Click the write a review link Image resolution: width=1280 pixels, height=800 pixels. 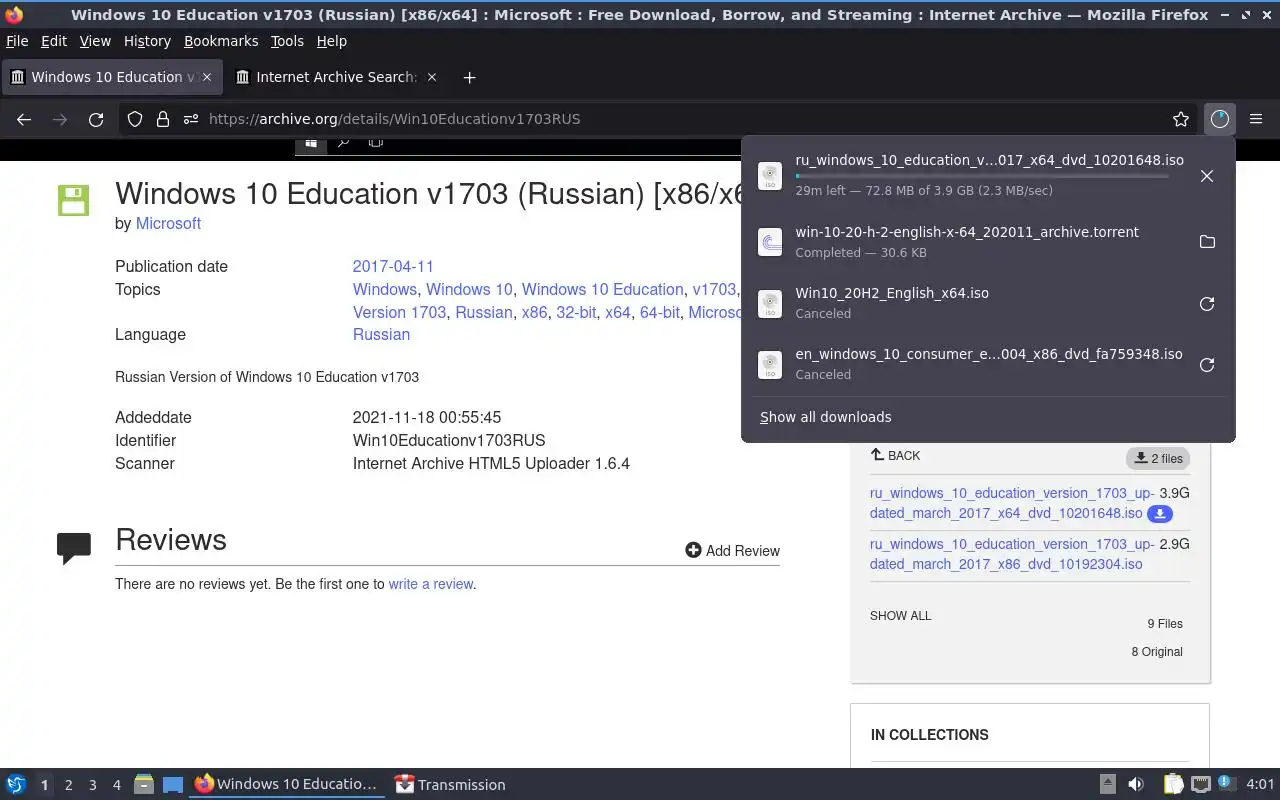point(430,584)
